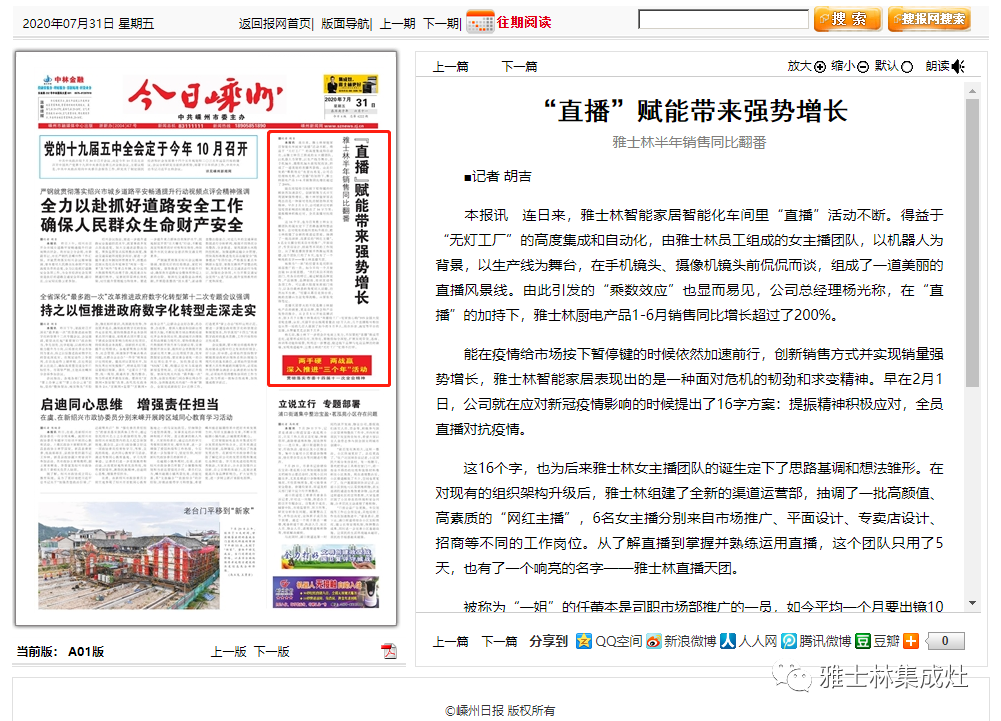1001x721 pixels.
Task: Go to 返回报网首页 homepage link
Action: point(275,24)
